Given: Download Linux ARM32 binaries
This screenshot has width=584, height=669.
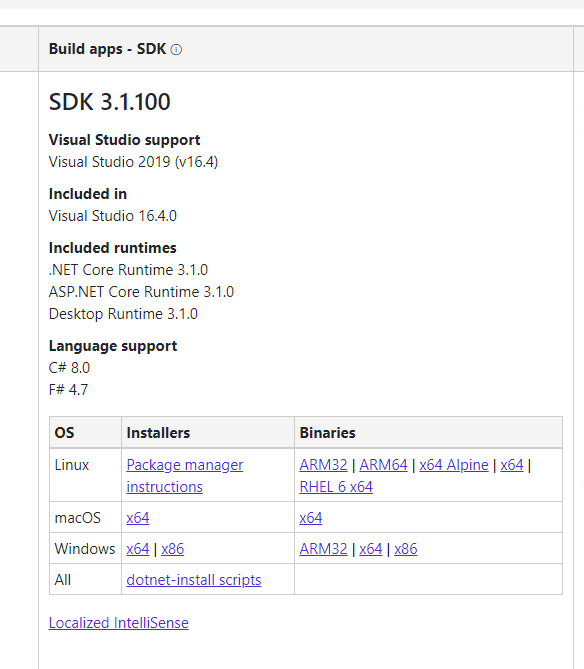Looking at the screenshot, I should click(323, 465).
